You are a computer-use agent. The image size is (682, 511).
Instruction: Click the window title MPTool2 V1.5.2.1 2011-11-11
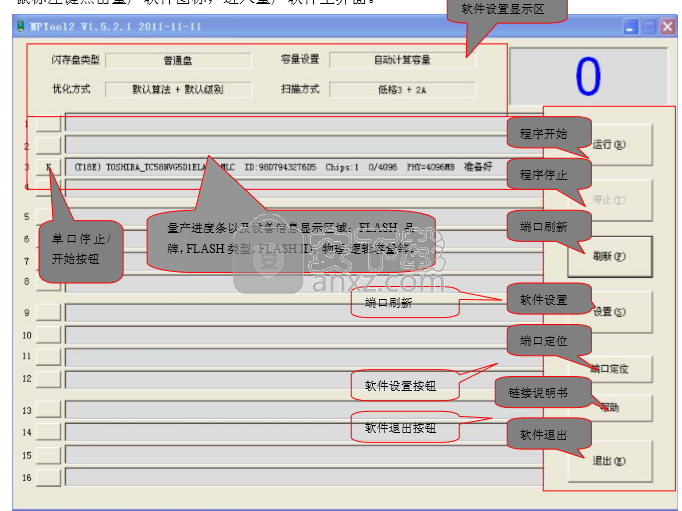(115, 27)
